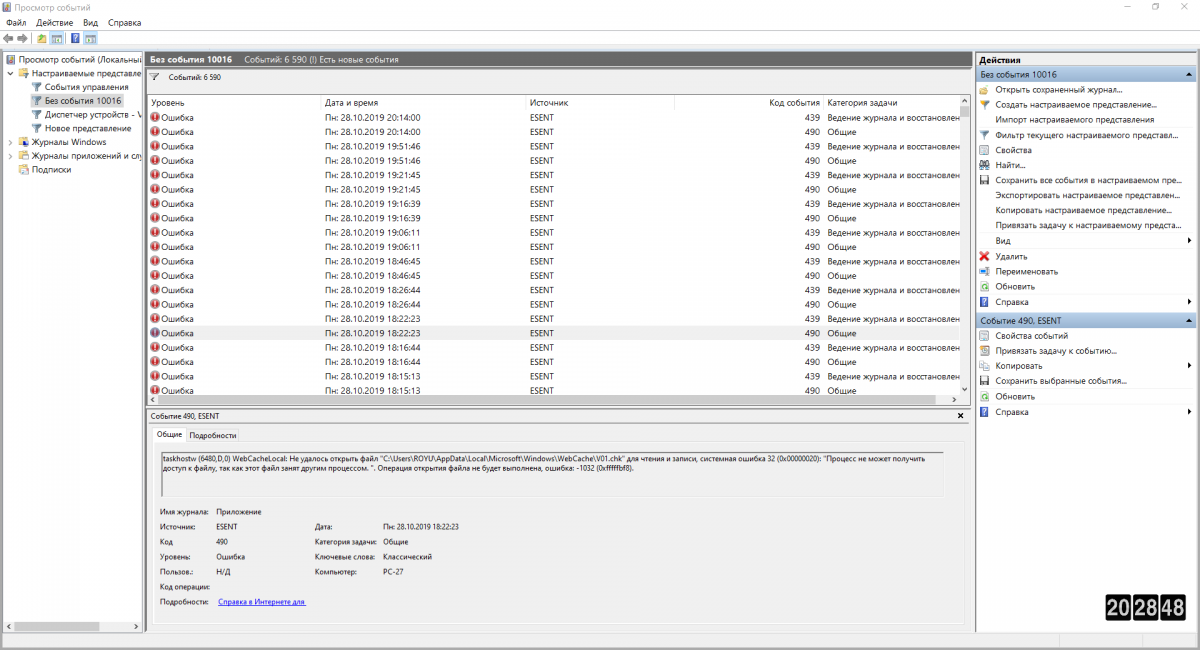This screenshot has height=650, width=1200.
Task: Click the Переименовать icon
Action: (x=985, y=271)
